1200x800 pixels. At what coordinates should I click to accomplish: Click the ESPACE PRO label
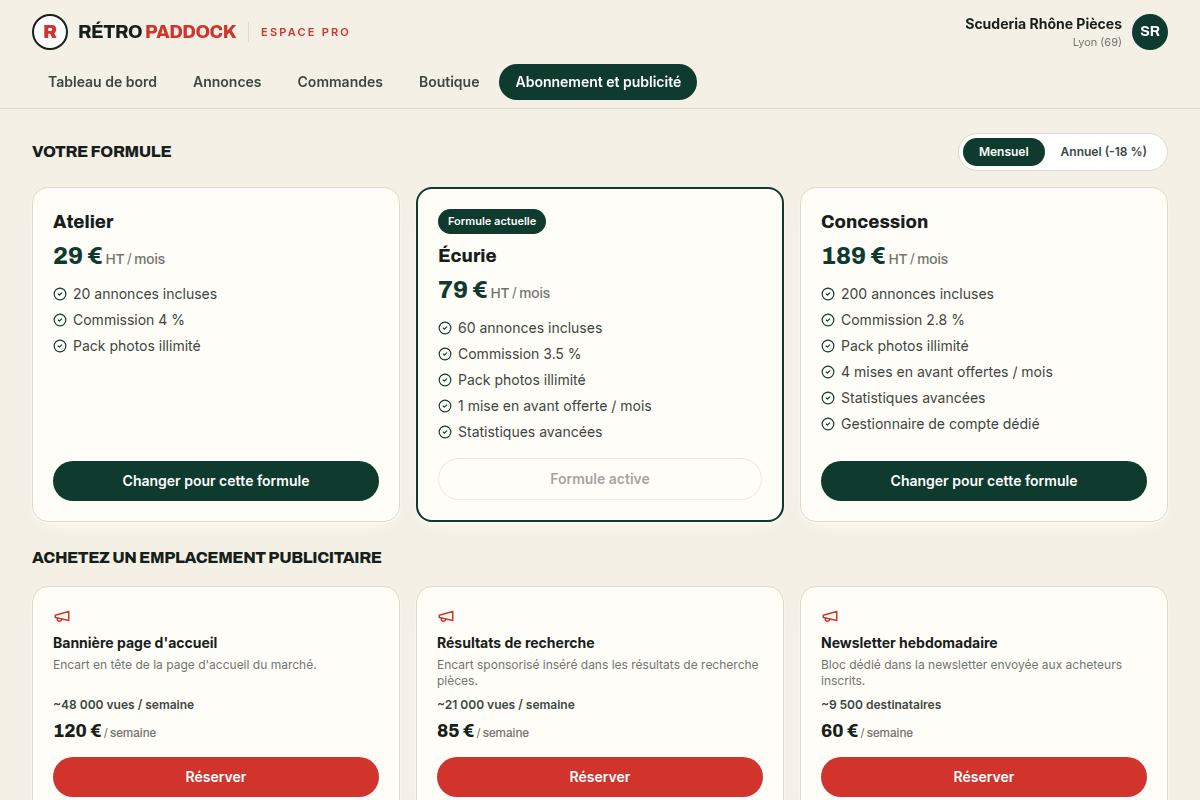[x=305, y=32]
